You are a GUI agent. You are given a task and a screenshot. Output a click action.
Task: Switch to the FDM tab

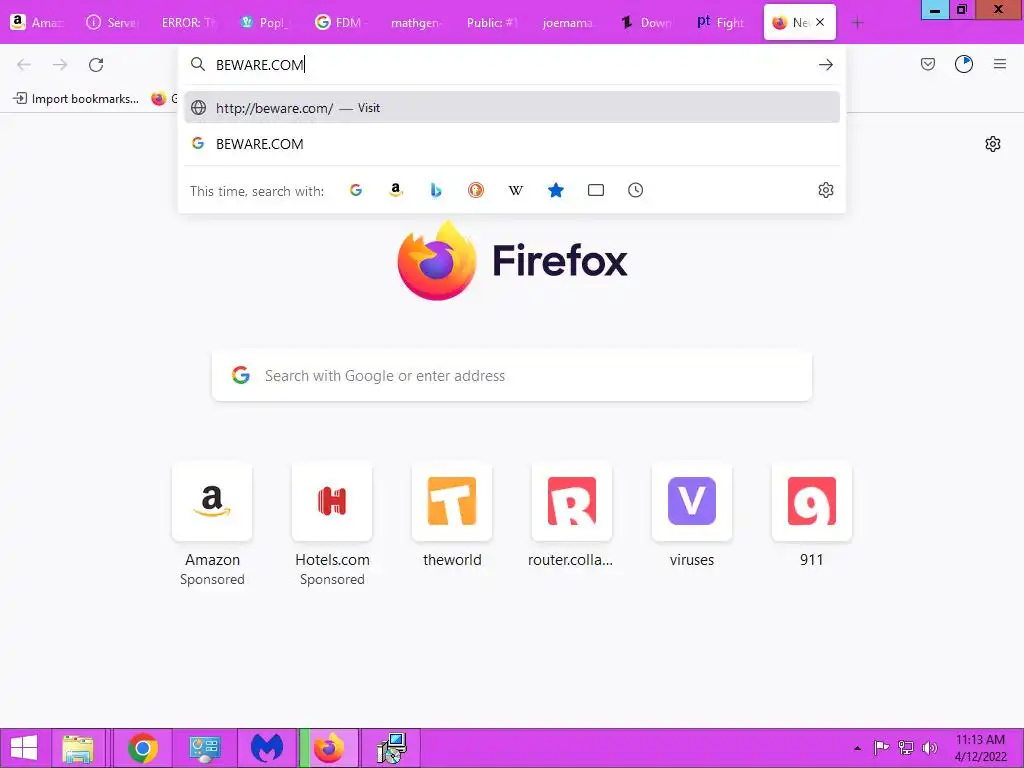[340, 23]
